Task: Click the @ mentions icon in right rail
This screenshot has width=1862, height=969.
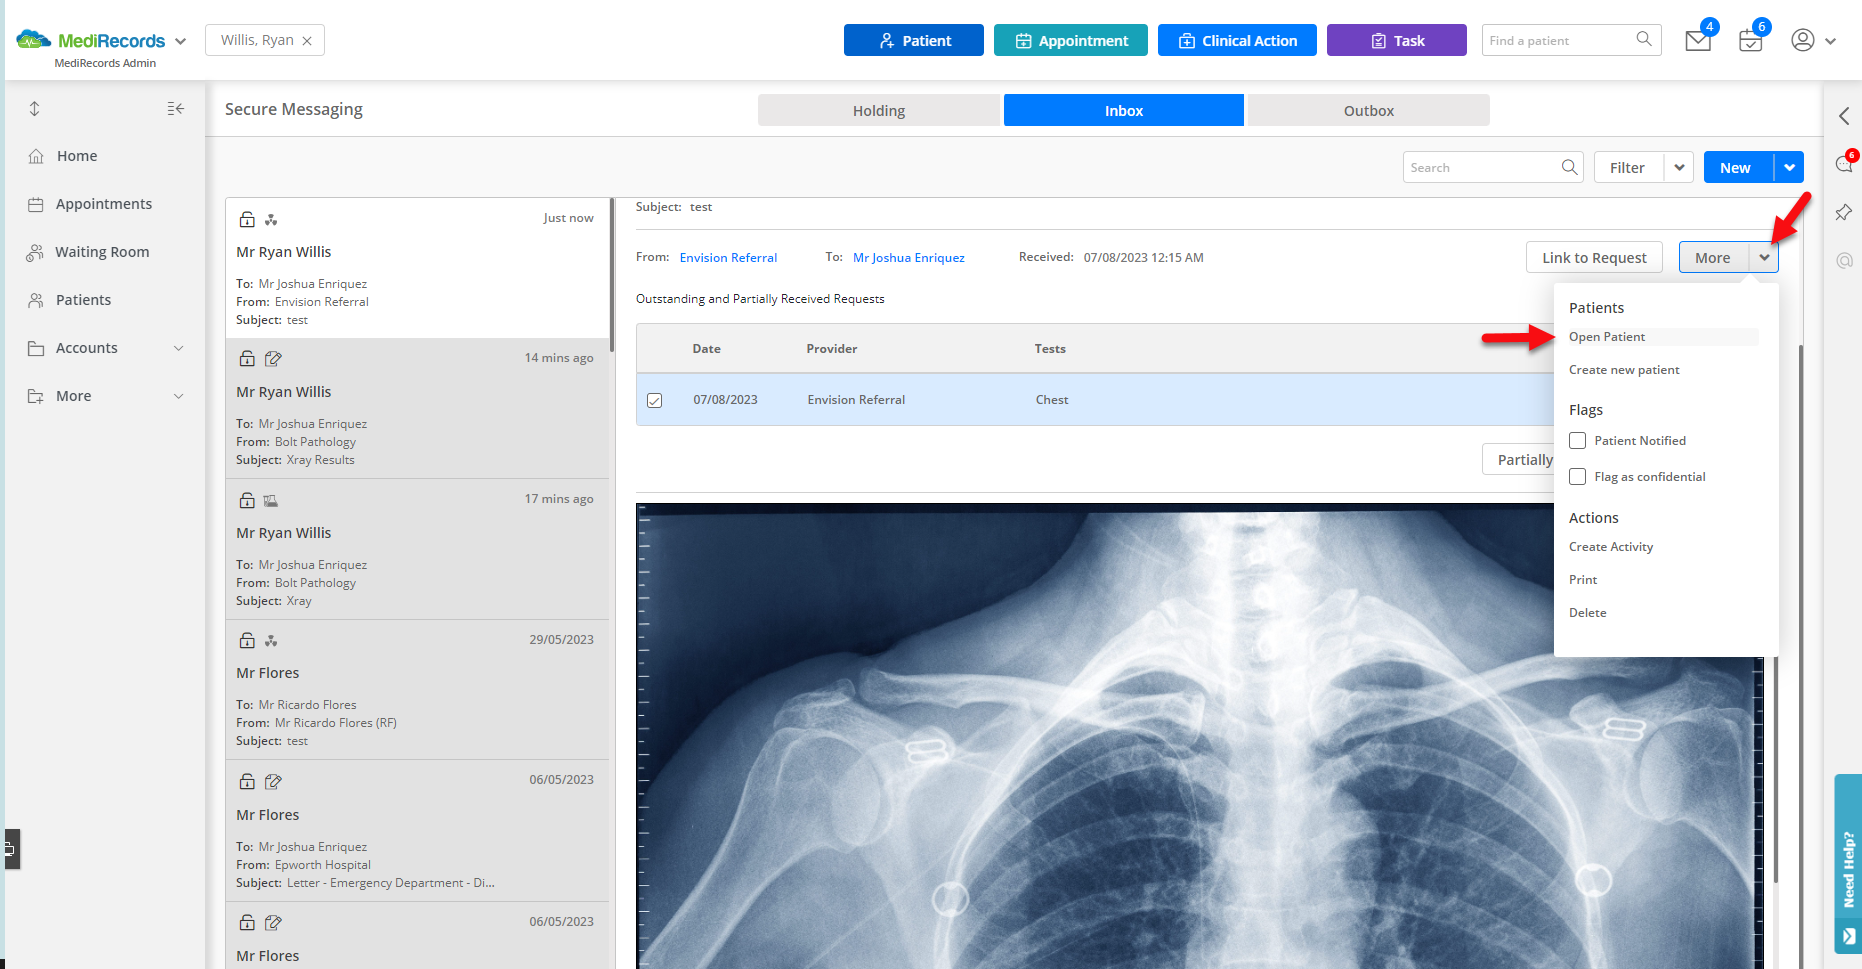Action: (x=1844, y=261)
